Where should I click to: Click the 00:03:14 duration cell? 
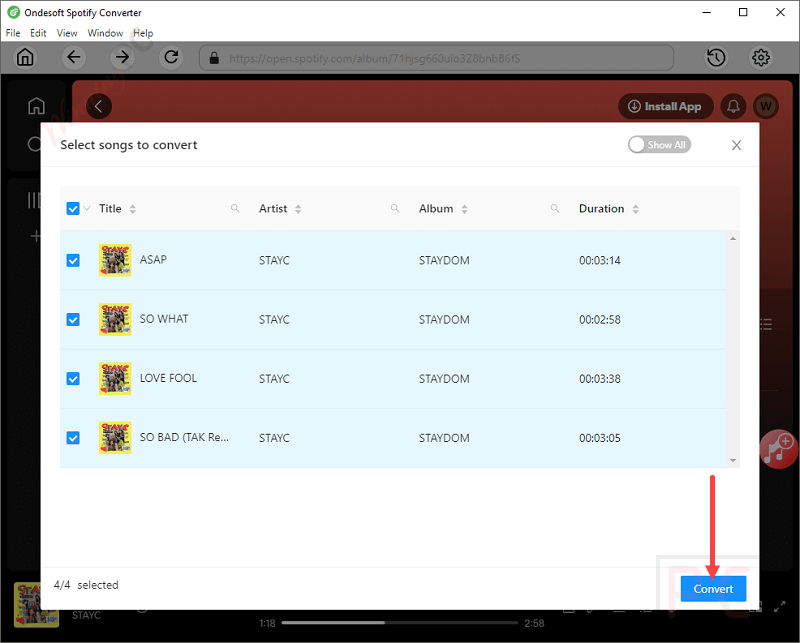(x=599, y=260)
